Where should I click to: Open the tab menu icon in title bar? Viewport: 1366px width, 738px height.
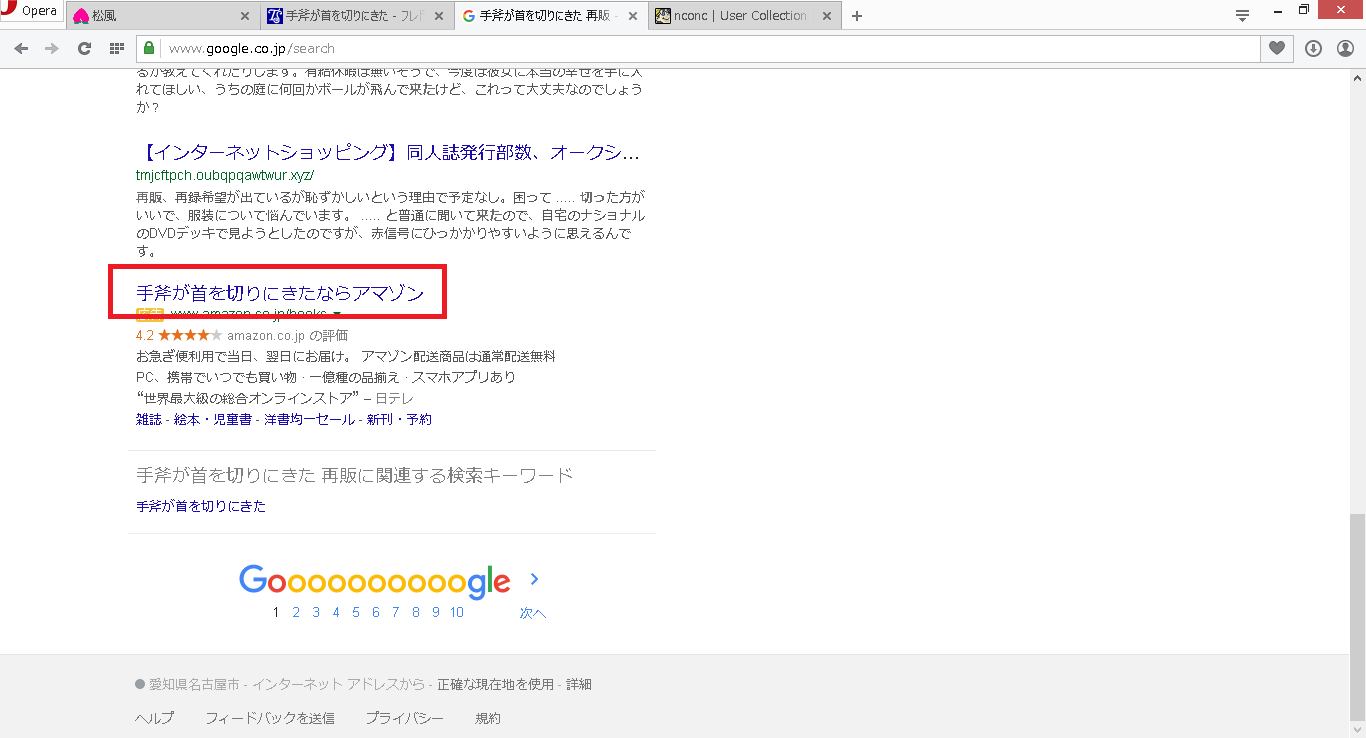click(1242, 15)
